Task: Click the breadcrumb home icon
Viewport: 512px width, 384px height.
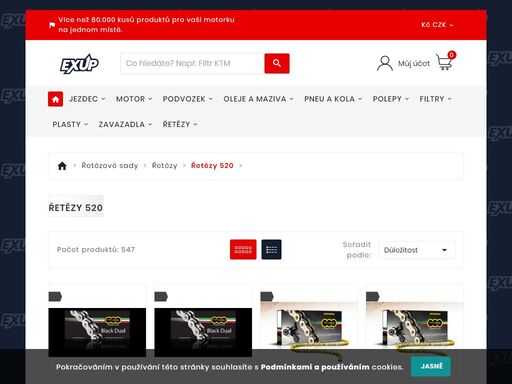Action: 62,166
